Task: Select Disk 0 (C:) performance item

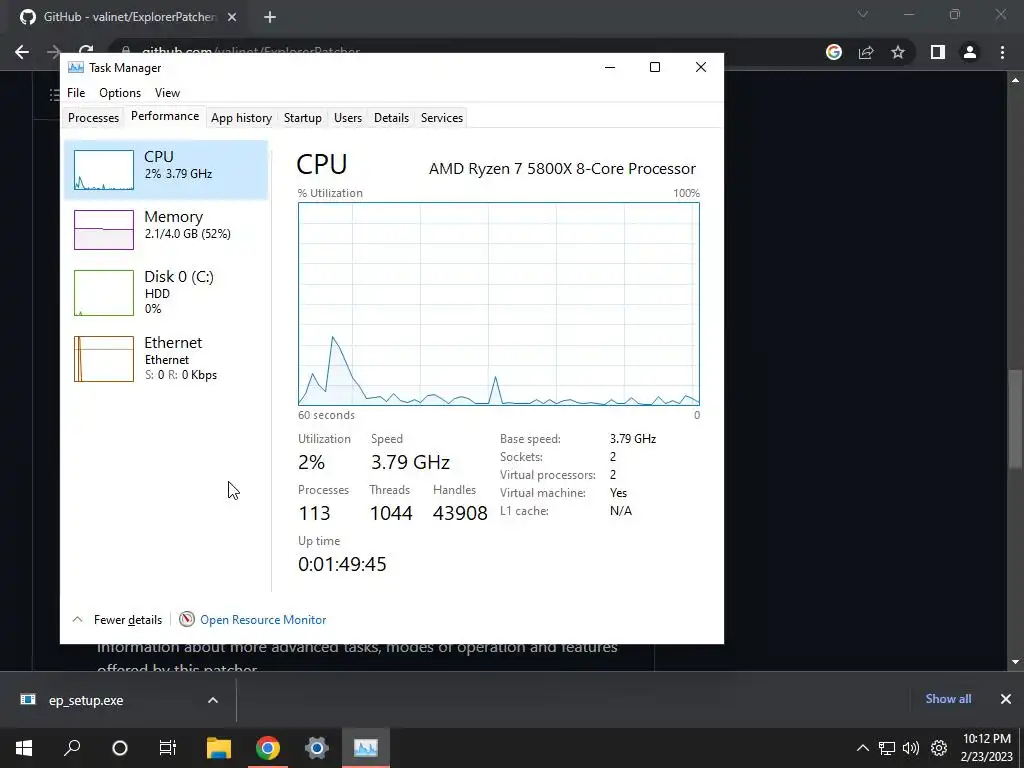Action: point(166,292)
